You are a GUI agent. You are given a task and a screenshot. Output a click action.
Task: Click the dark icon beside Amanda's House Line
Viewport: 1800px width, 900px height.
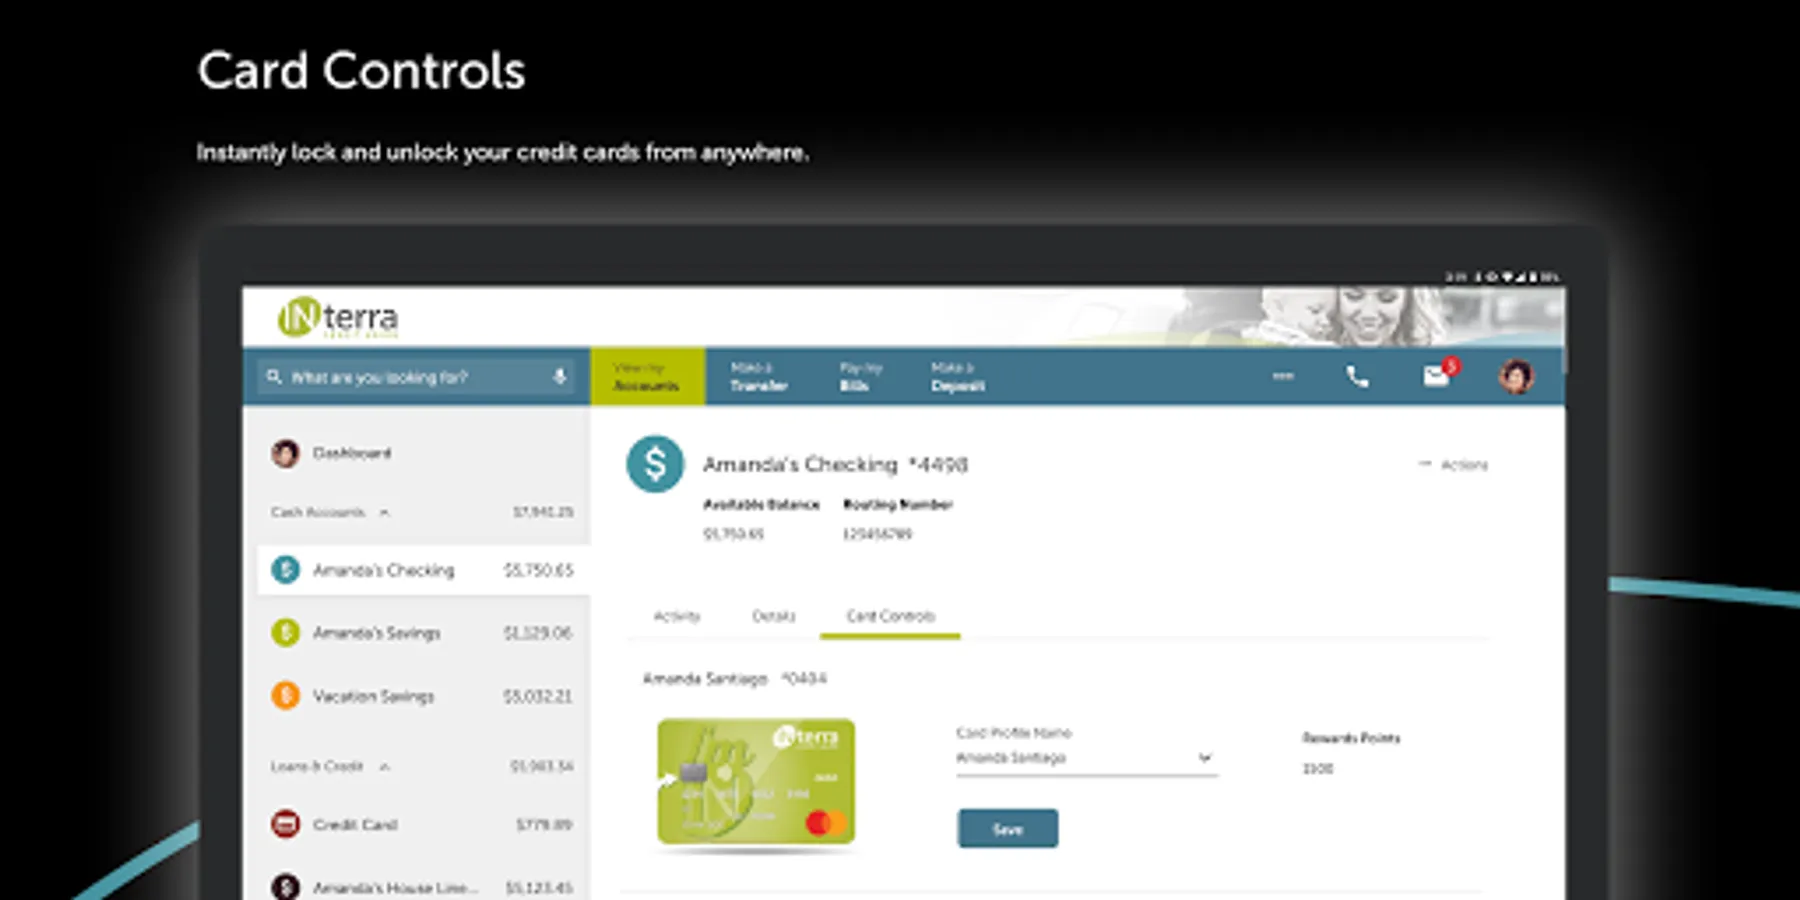(x=285, y=887)
